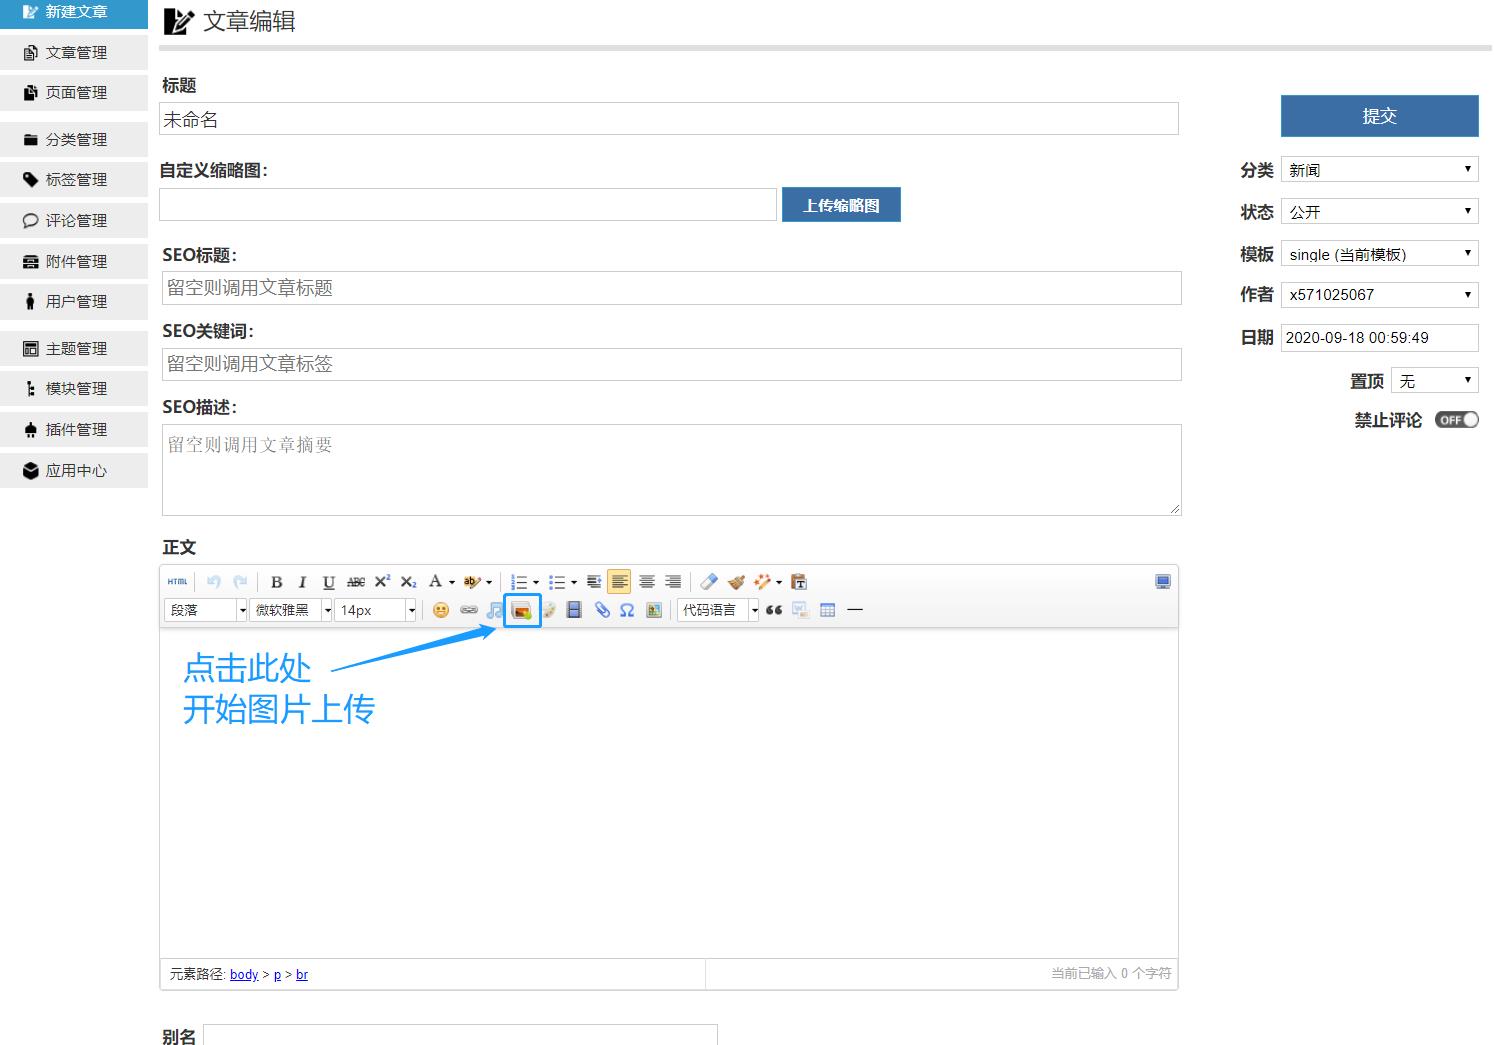Open the 状态 status dropdown

(x=1380, y=212)
